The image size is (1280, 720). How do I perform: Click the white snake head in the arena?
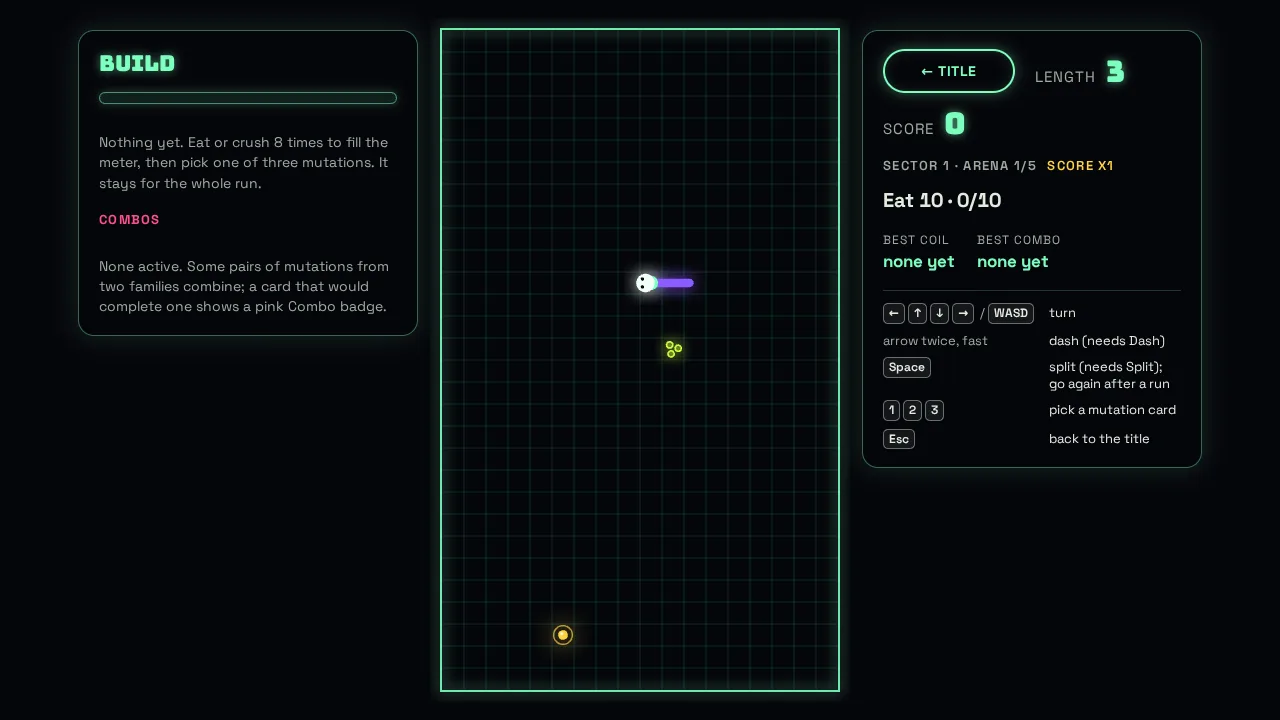click(x=646, y=283)
